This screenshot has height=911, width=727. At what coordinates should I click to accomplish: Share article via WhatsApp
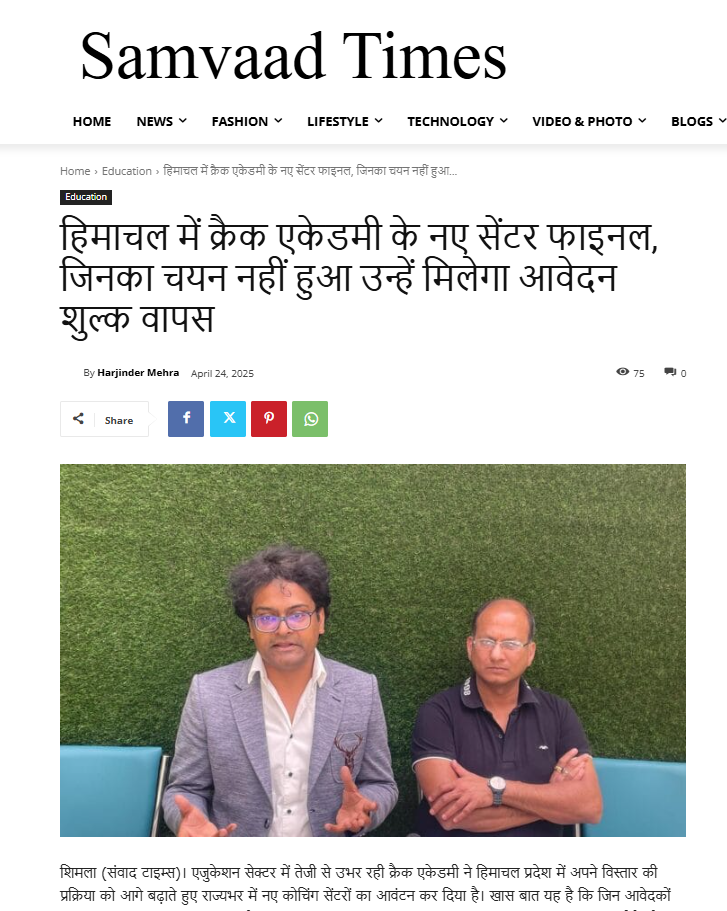(x=310, y=418)
